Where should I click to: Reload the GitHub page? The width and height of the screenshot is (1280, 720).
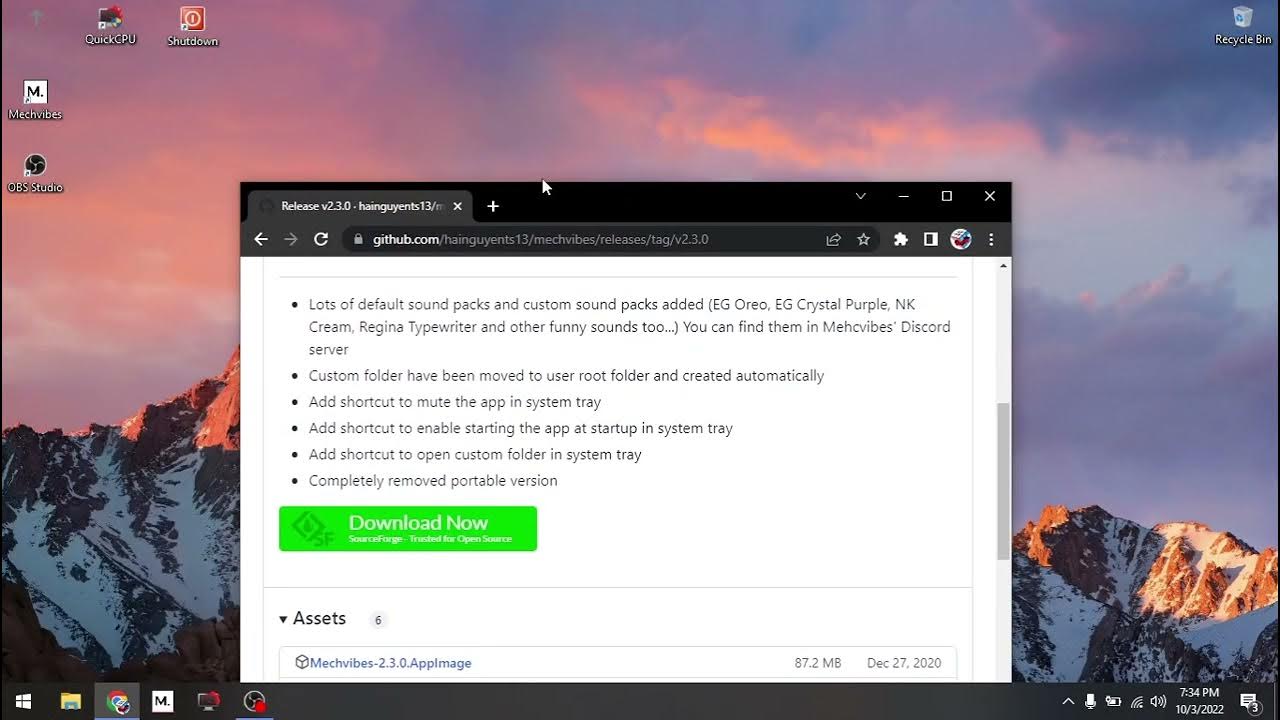(x=321, y=239)
